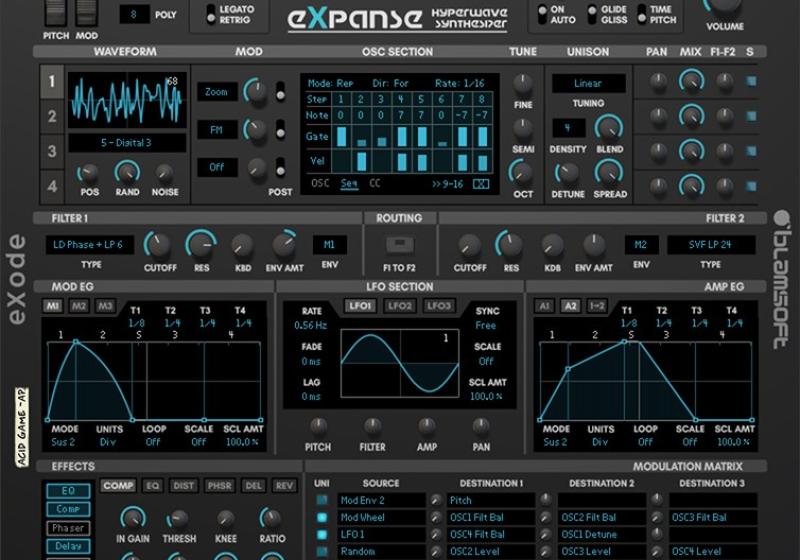Adjust Filter 1 CUTOFF knob
The image size is (800, 560).
click(157, 244)
